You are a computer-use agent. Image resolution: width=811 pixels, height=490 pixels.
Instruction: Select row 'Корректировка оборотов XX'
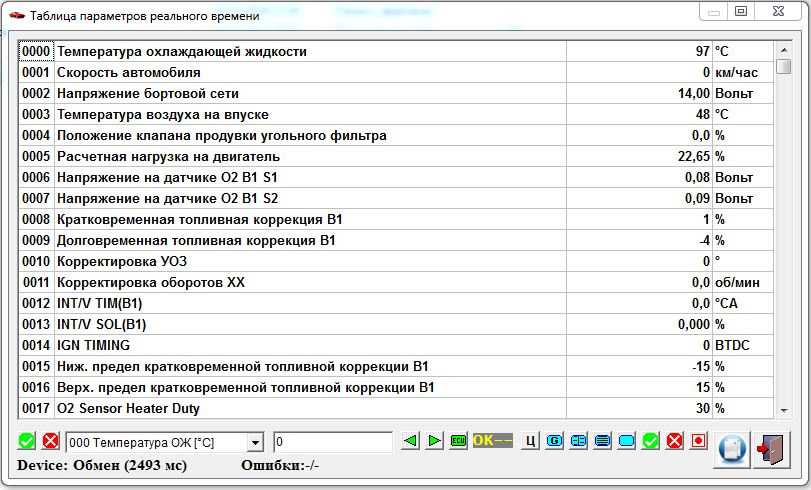click(396, 283)
